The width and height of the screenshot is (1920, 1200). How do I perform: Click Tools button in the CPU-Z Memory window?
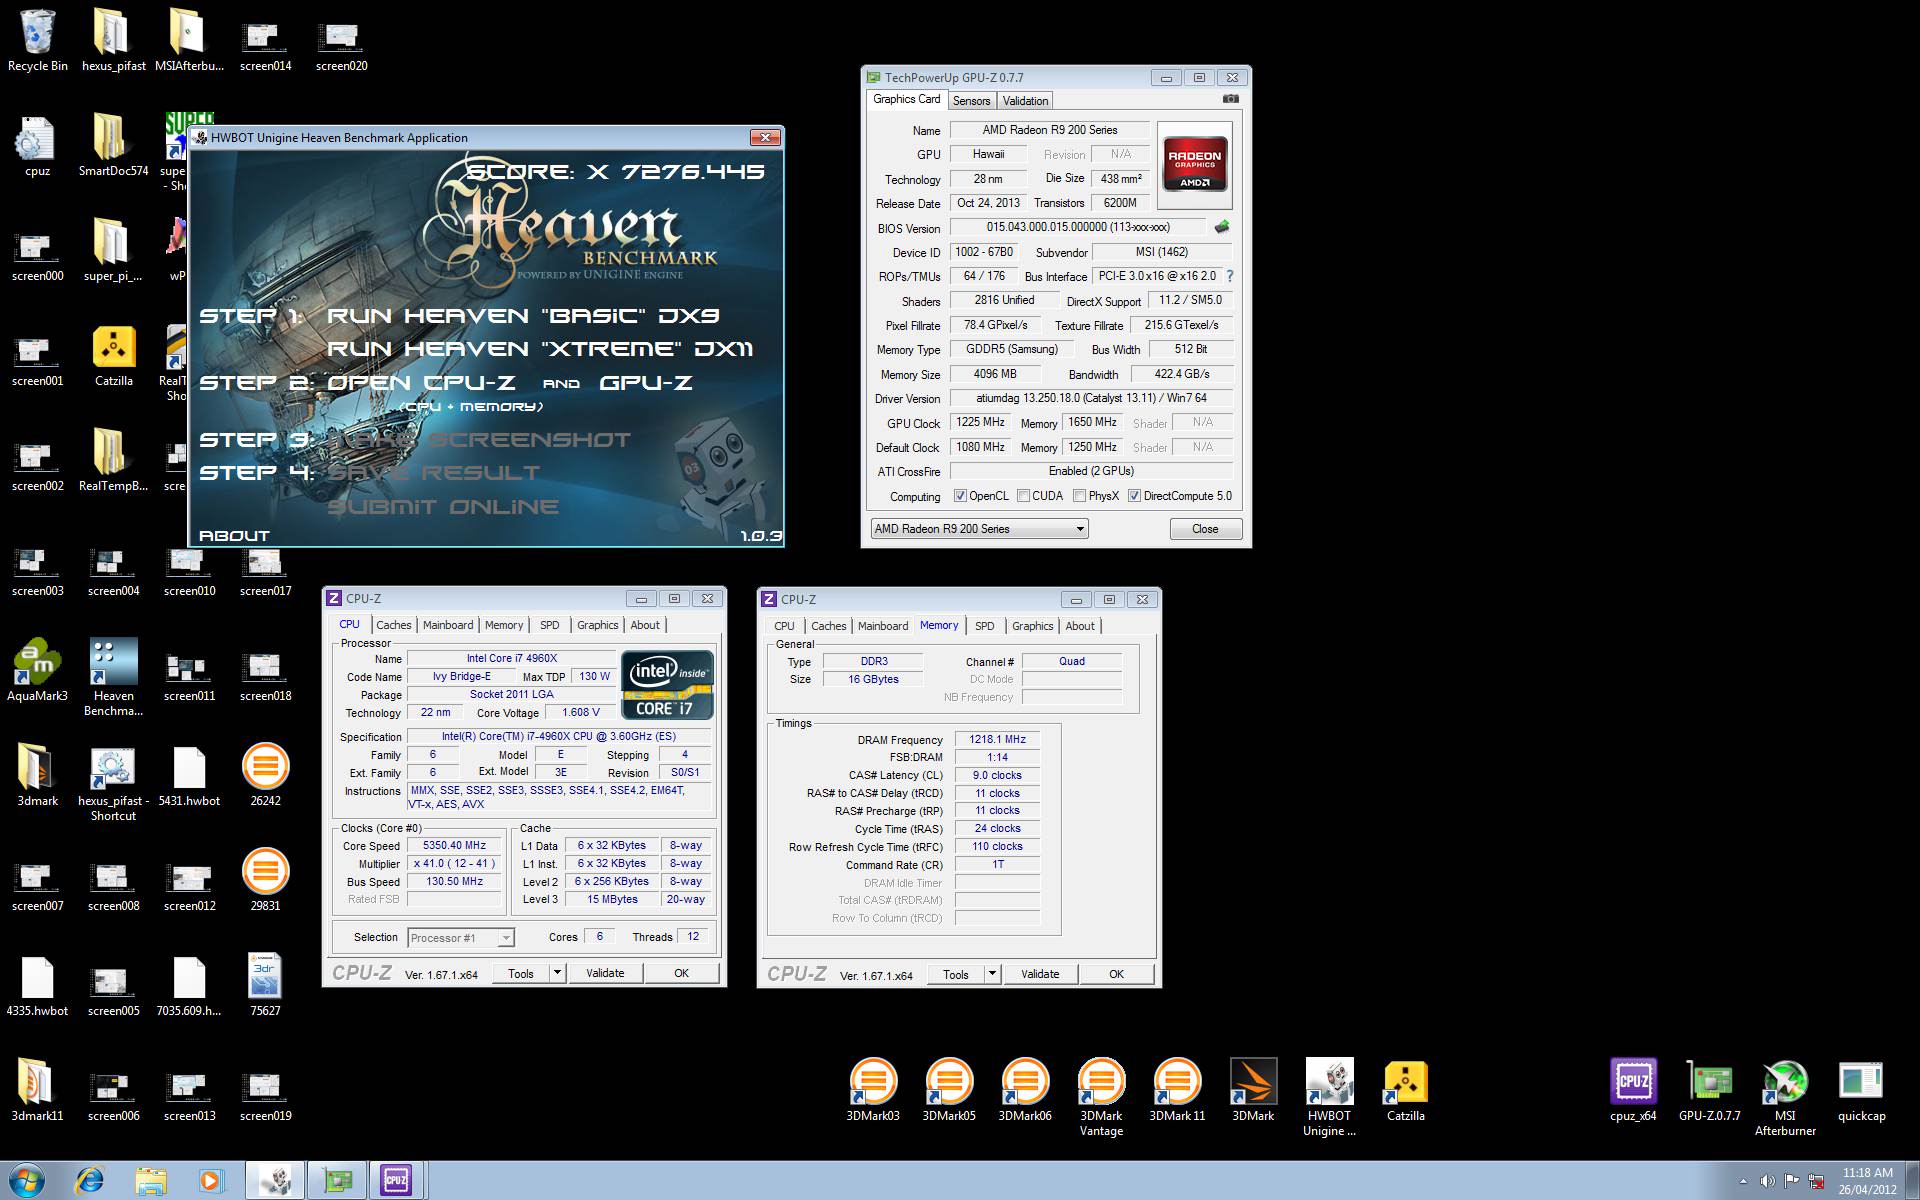[956, 974]
